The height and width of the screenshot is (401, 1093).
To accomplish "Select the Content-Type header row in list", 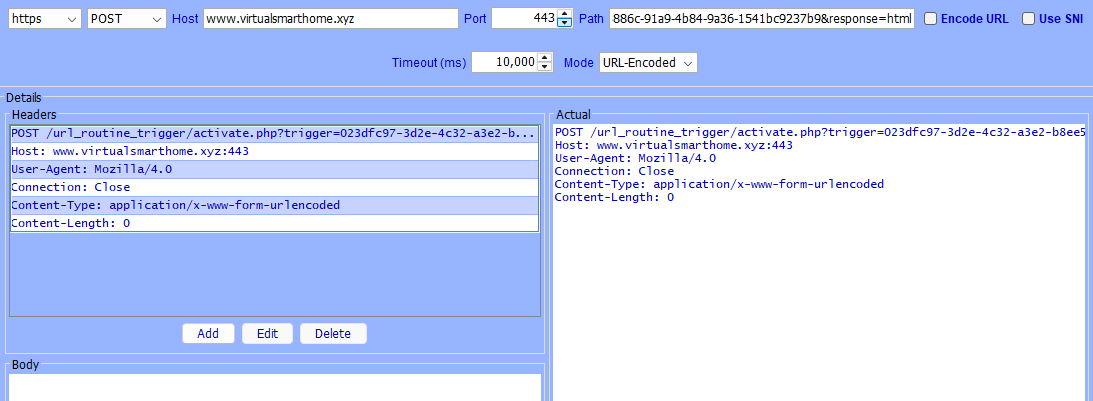I will coord(275,206).
